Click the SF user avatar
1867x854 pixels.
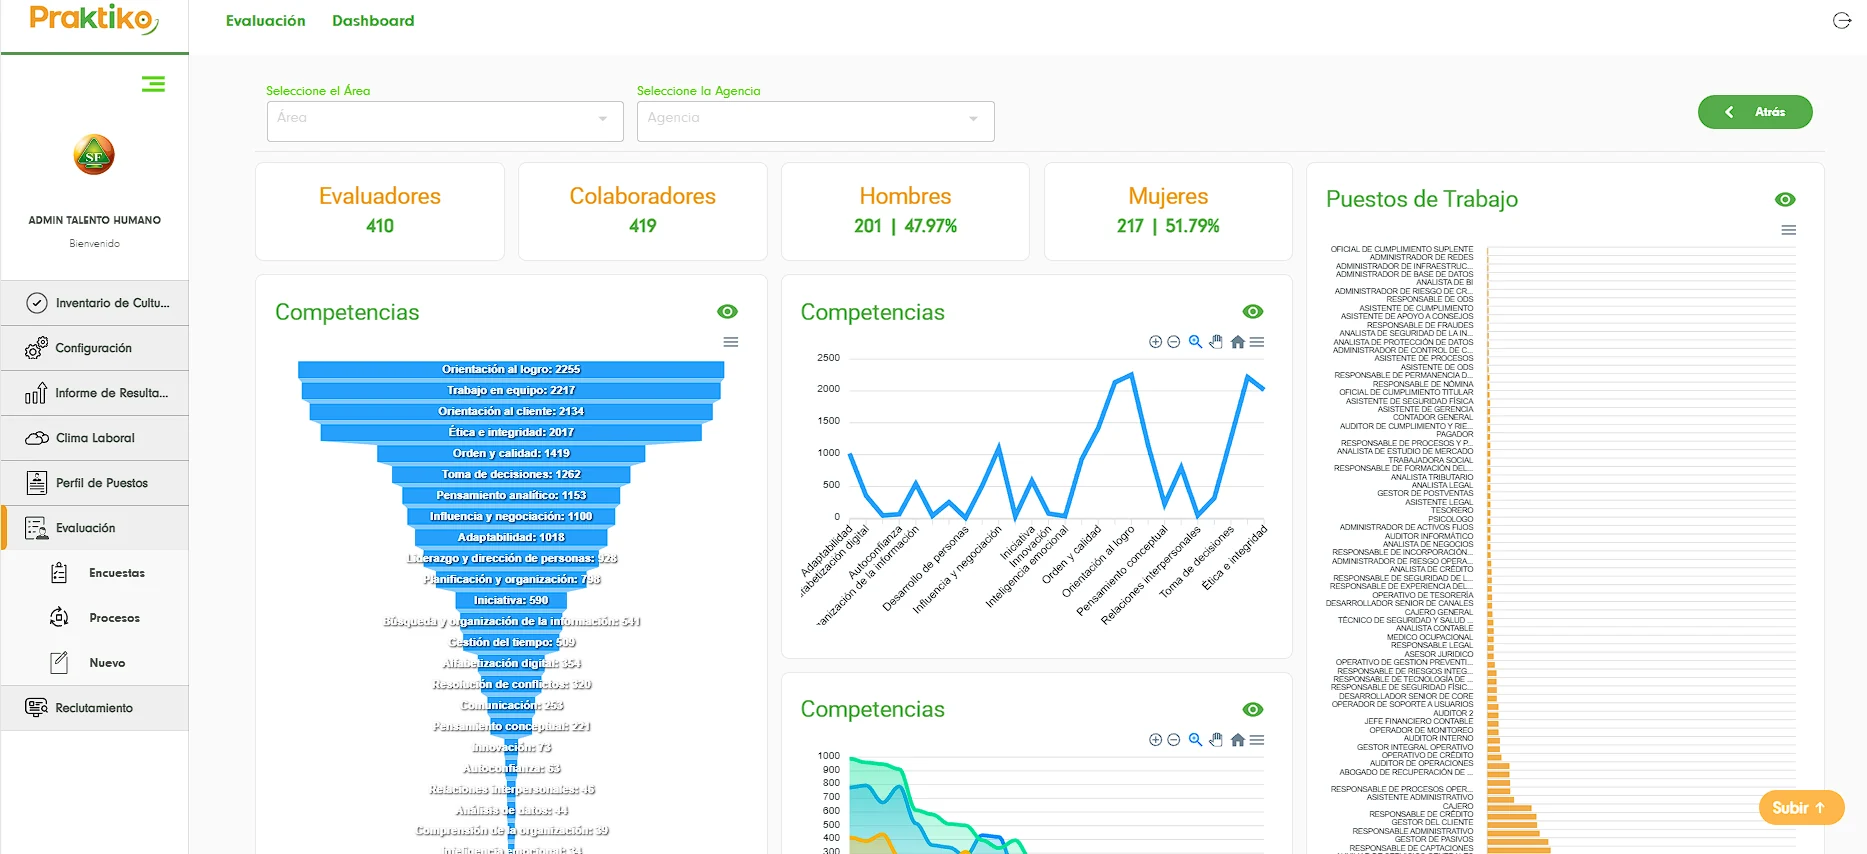tap(94, 155)
